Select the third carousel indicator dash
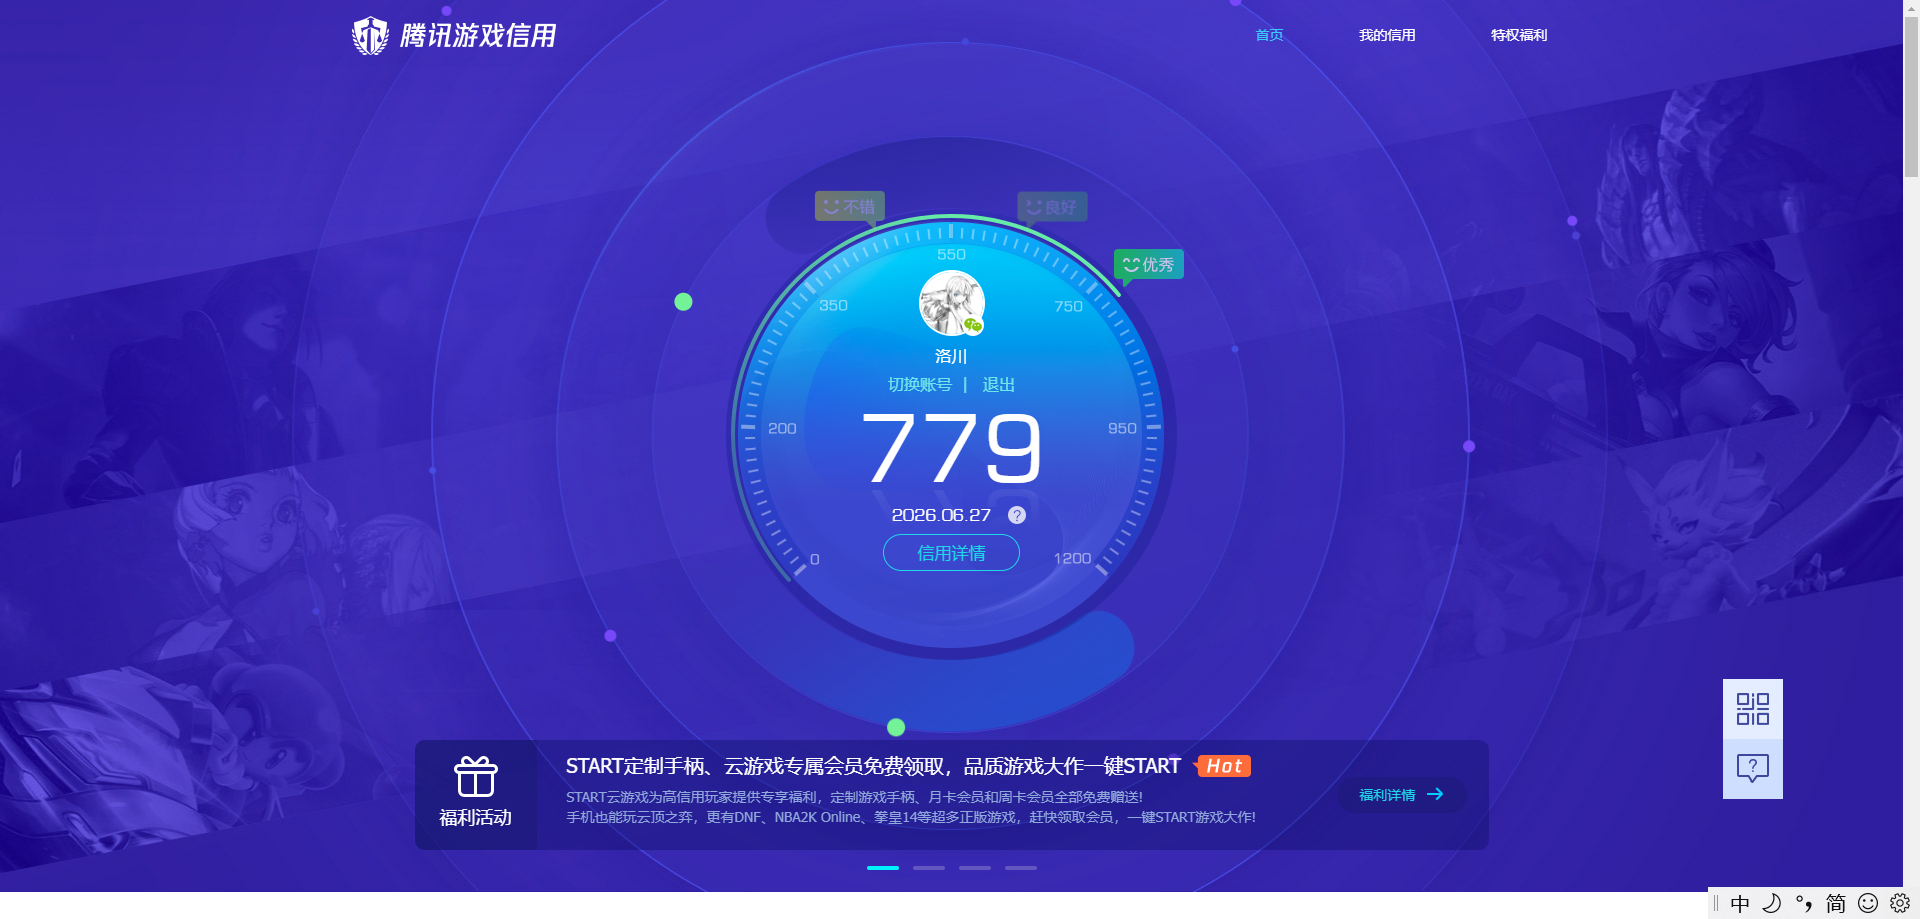The width and height of the screenshot is (1920, 919). 975,868
